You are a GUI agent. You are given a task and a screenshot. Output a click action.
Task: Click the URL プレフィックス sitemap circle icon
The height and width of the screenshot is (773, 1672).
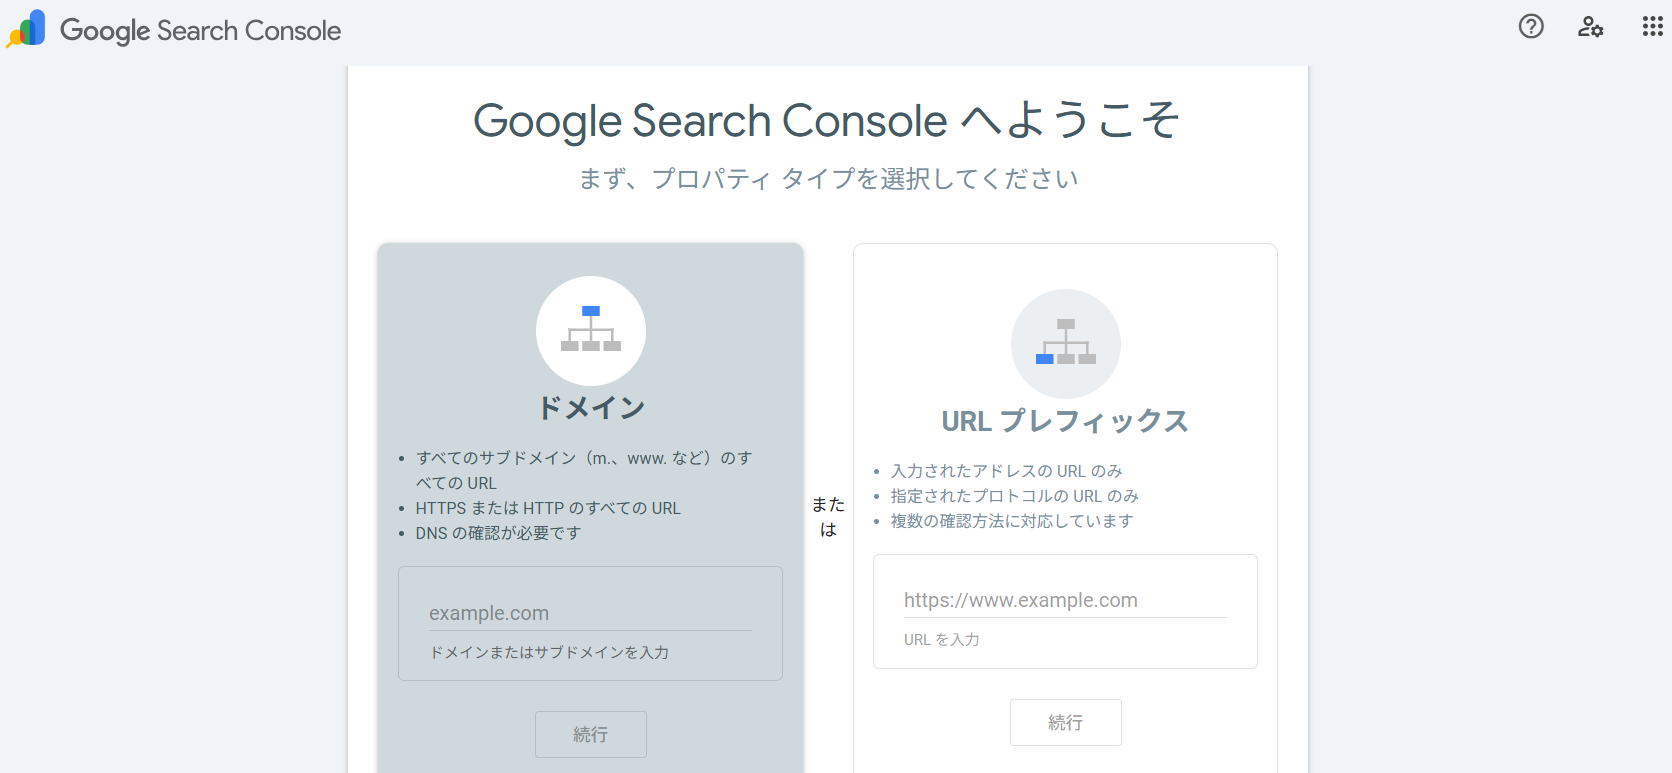click(1065, 344)
